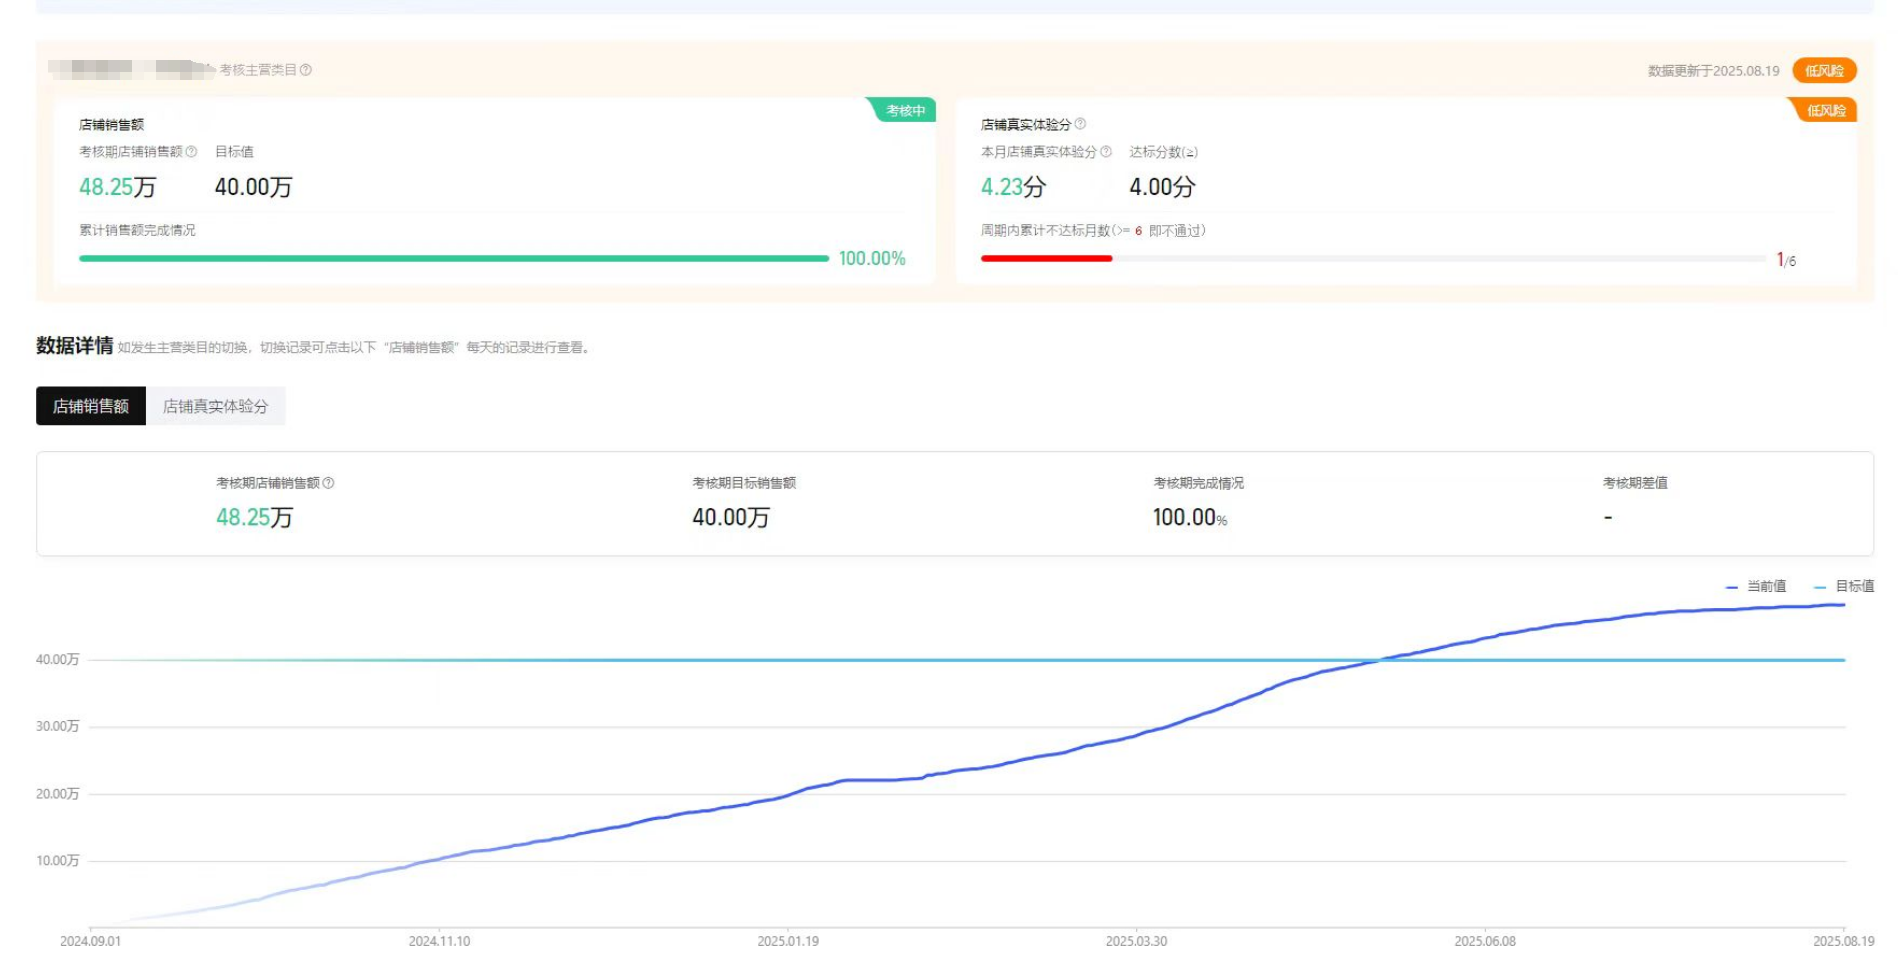
Task: Click help icon next to 考核主营类目
Action: [306, 70]
